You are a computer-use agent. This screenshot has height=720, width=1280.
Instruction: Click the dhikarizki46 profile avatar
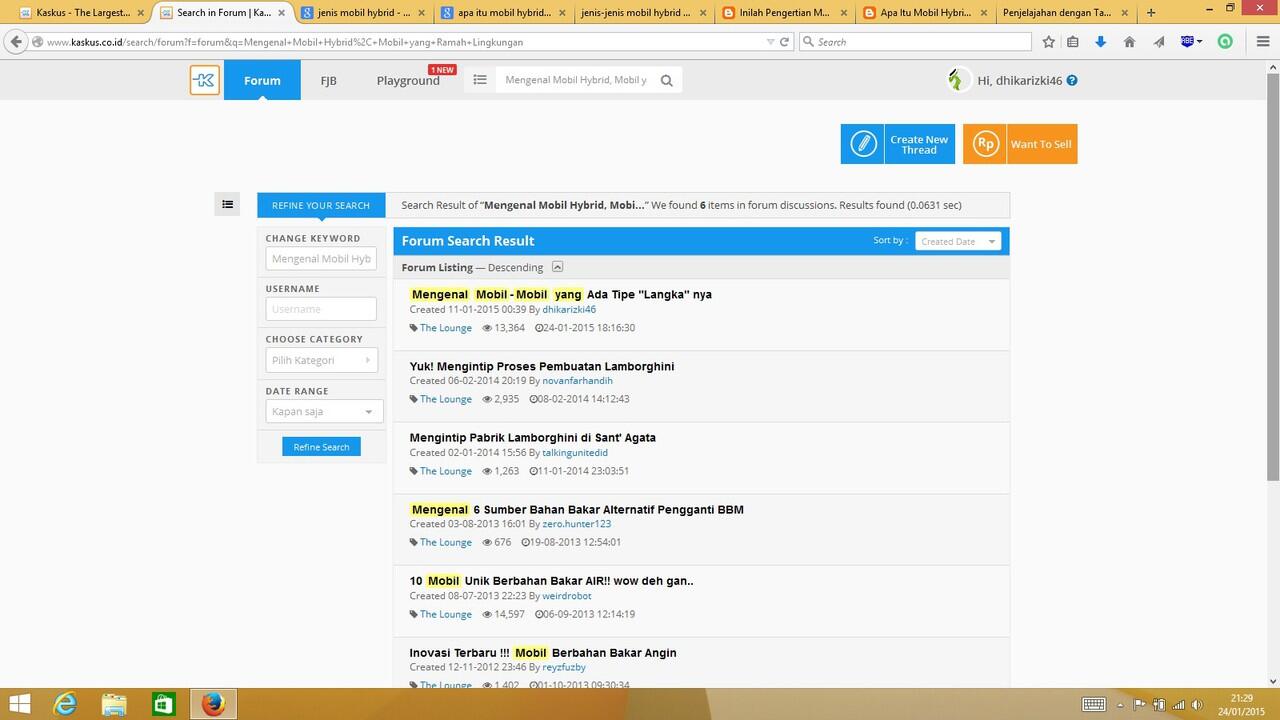click(958, 80)
